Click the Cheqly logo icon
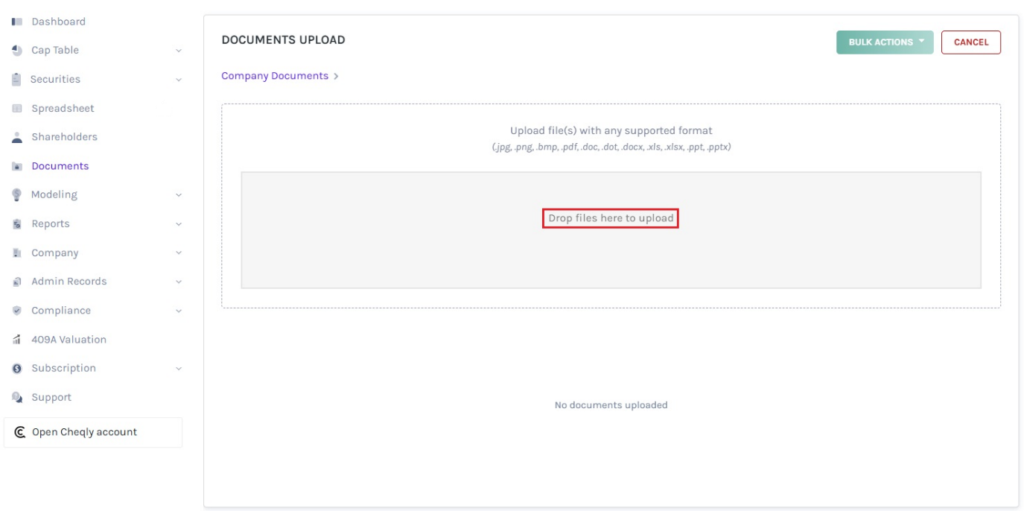Viewport: 1024px width, 511px height. coord(20,432)
